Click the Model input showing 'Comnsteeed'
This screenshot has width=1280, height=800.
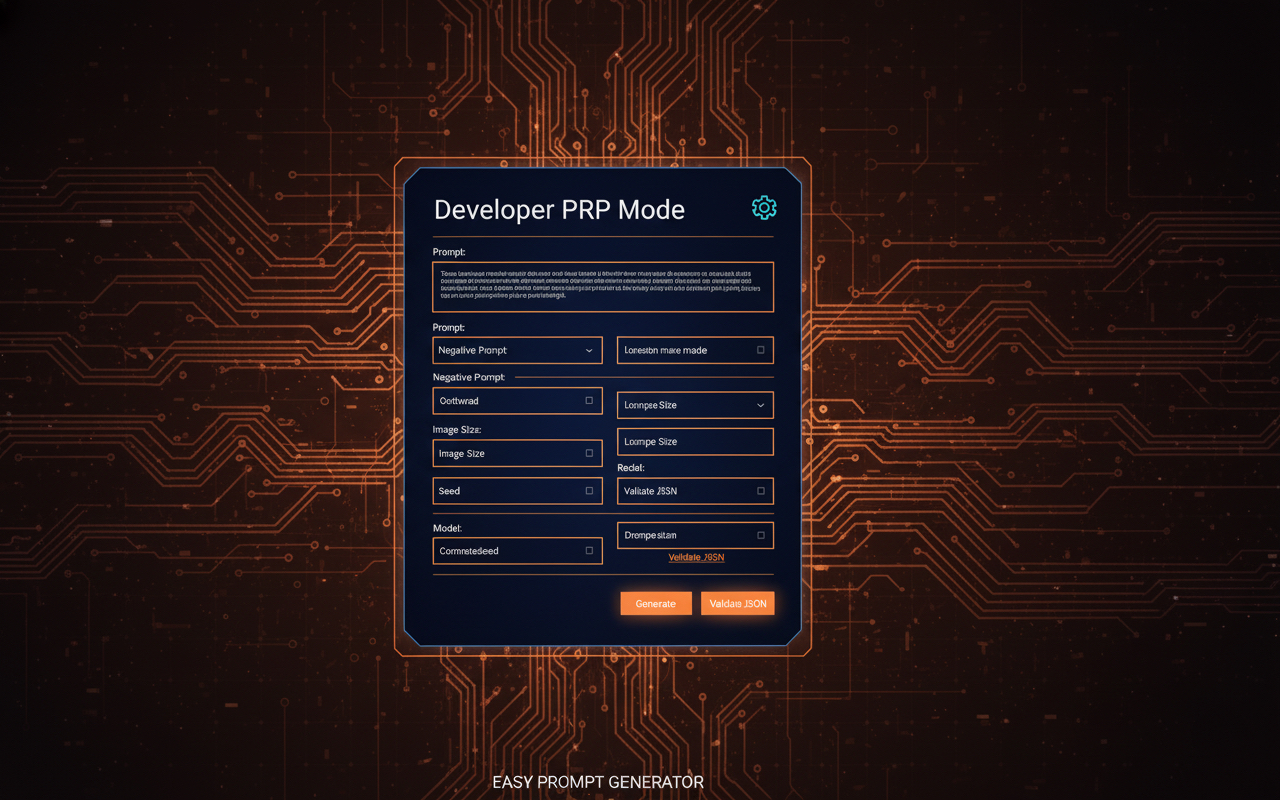click(500, 550)
